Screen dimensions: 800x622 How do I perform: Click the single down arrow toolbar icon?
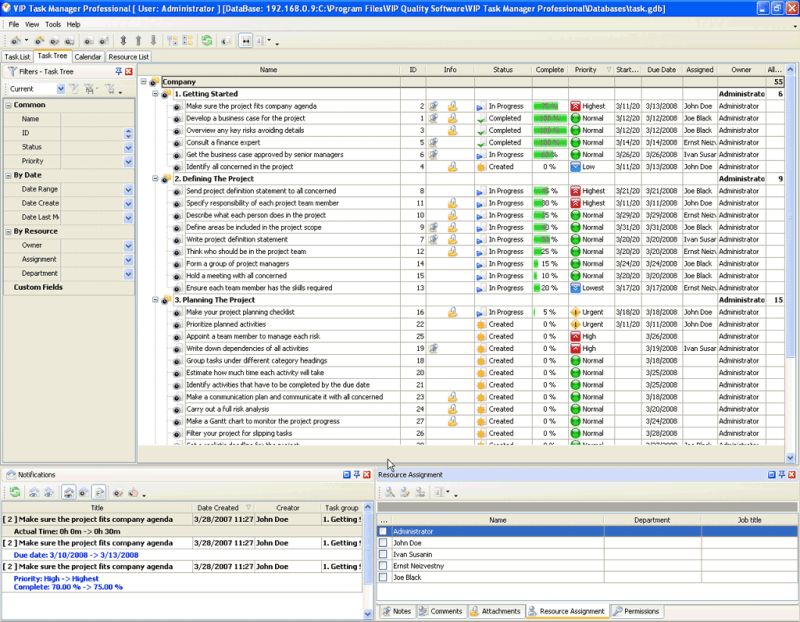click(153, 40)
